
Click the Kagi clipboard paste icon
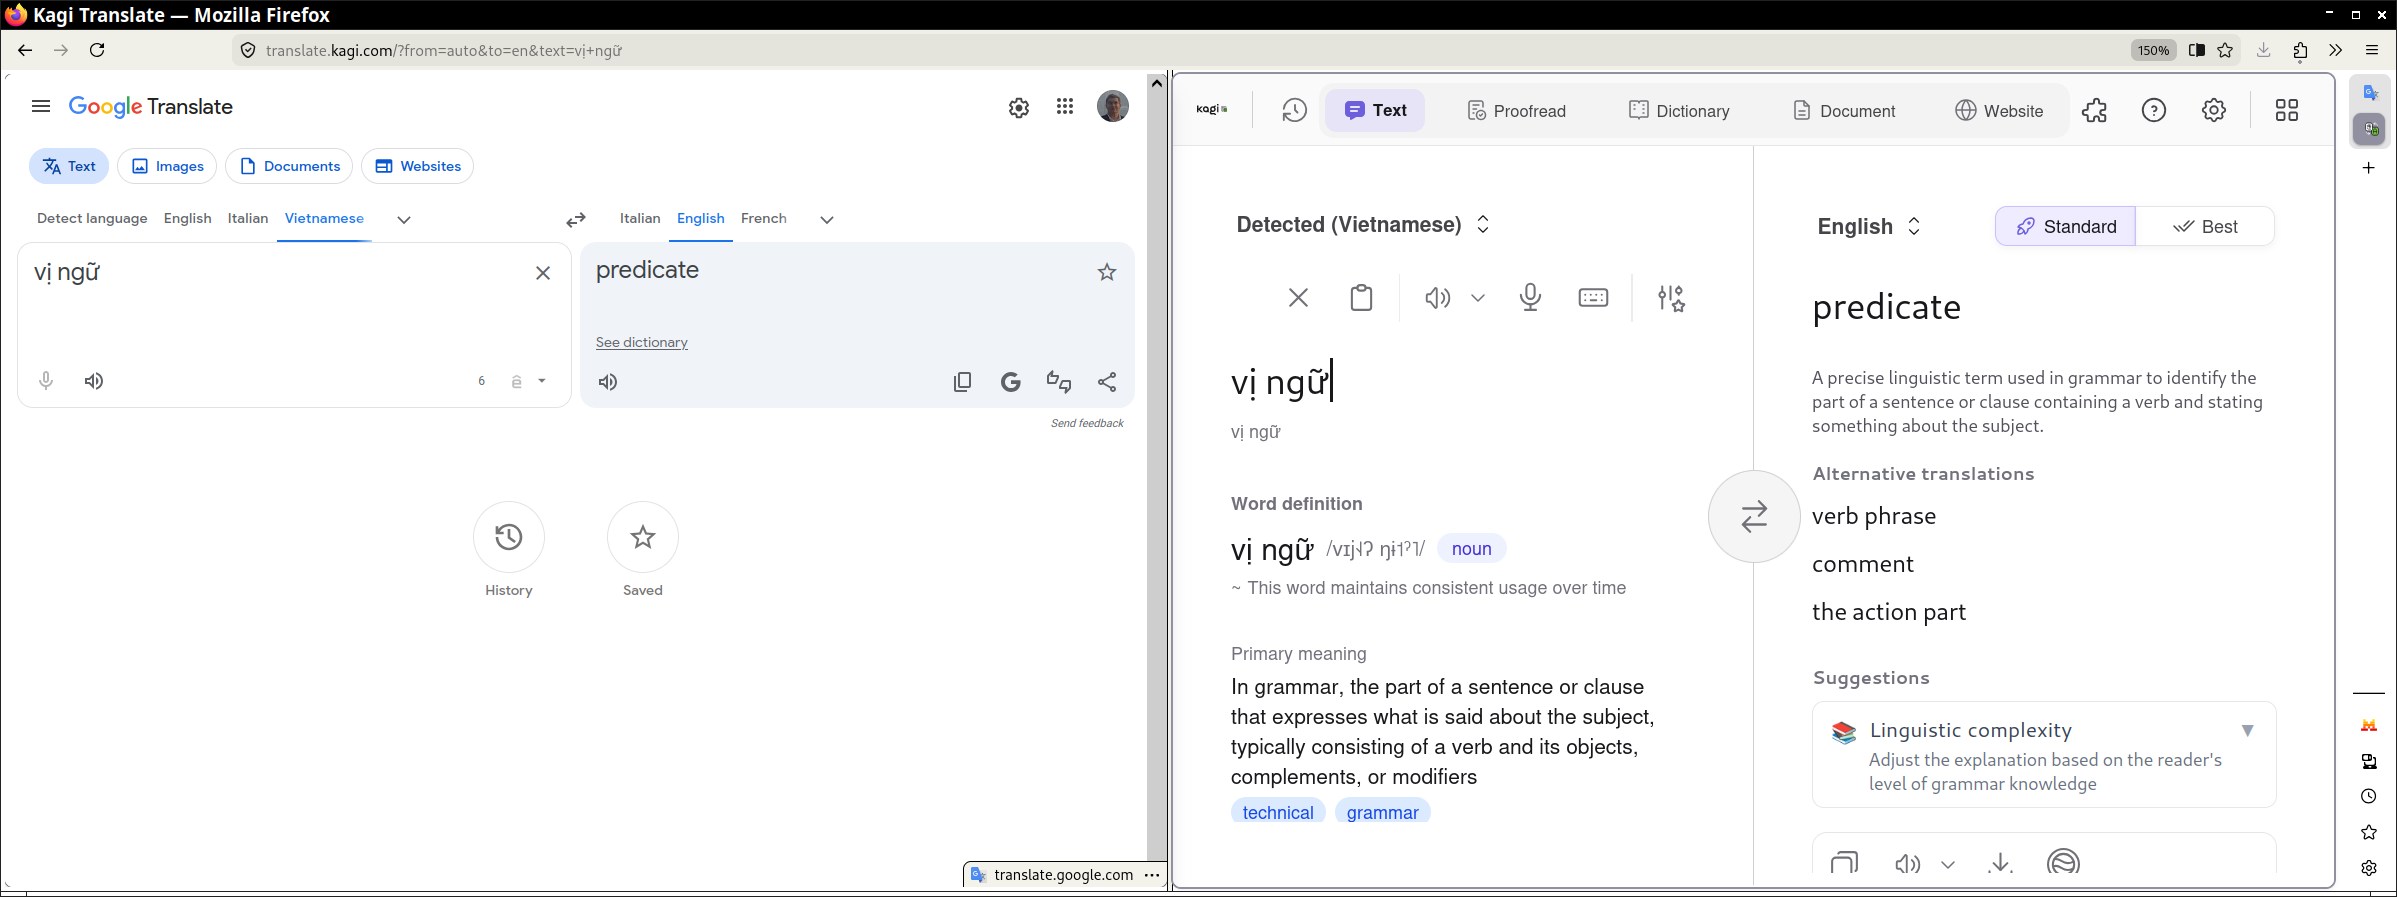(1361, 298)
